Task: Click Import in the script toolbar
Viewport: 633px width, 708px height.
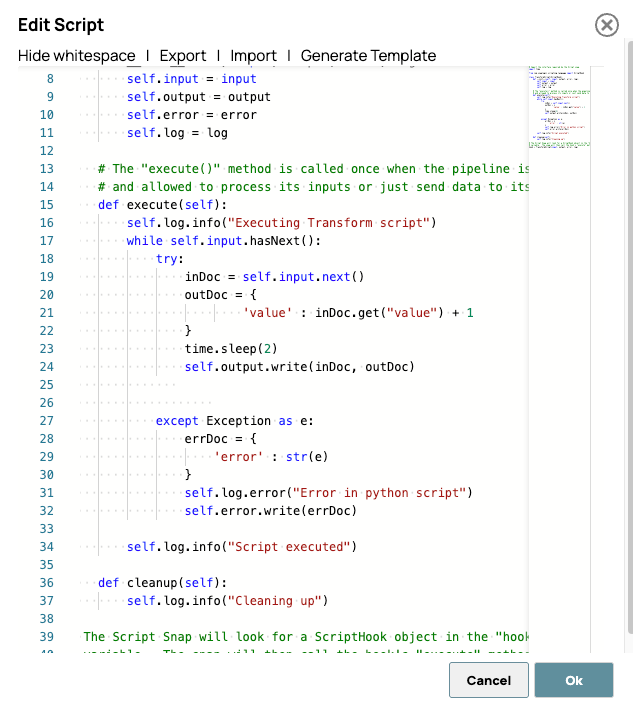Action: coord(254,56)
